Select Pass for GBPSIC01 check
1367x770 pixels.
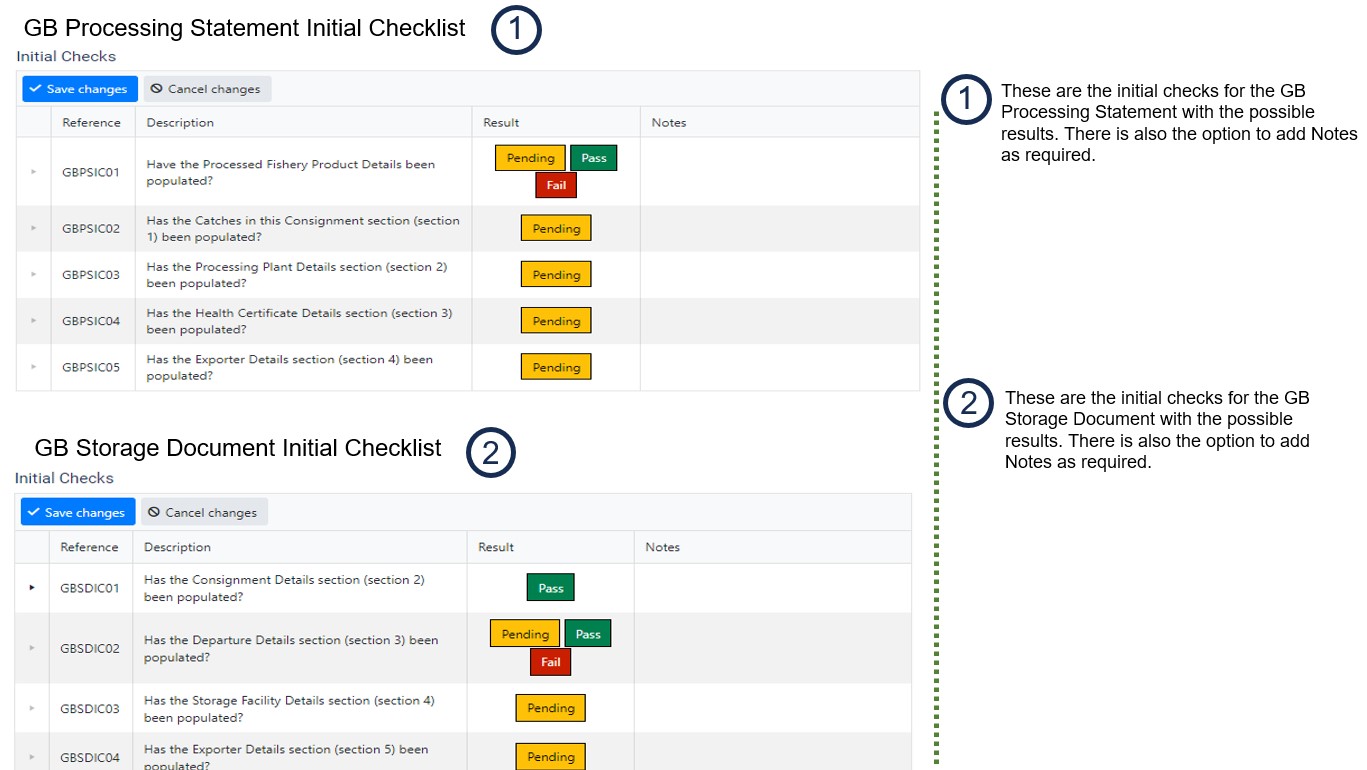(x=593, y=158)
